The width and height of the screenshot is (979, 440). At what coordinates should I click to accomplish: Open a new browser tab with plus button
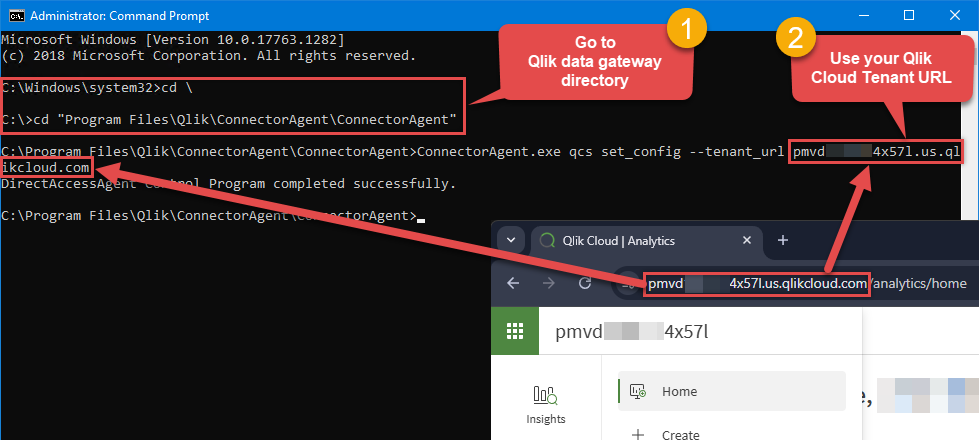pyautogui.click(x=783, y=240)
